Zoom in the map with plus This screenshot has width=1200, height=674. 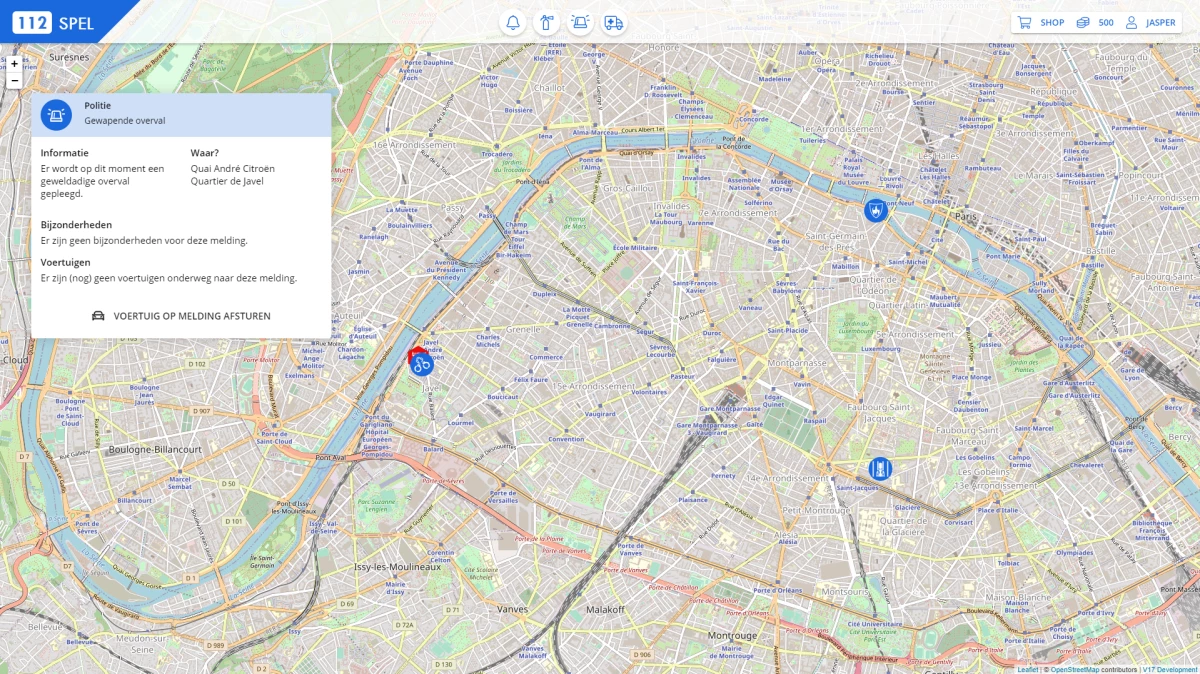14,63
